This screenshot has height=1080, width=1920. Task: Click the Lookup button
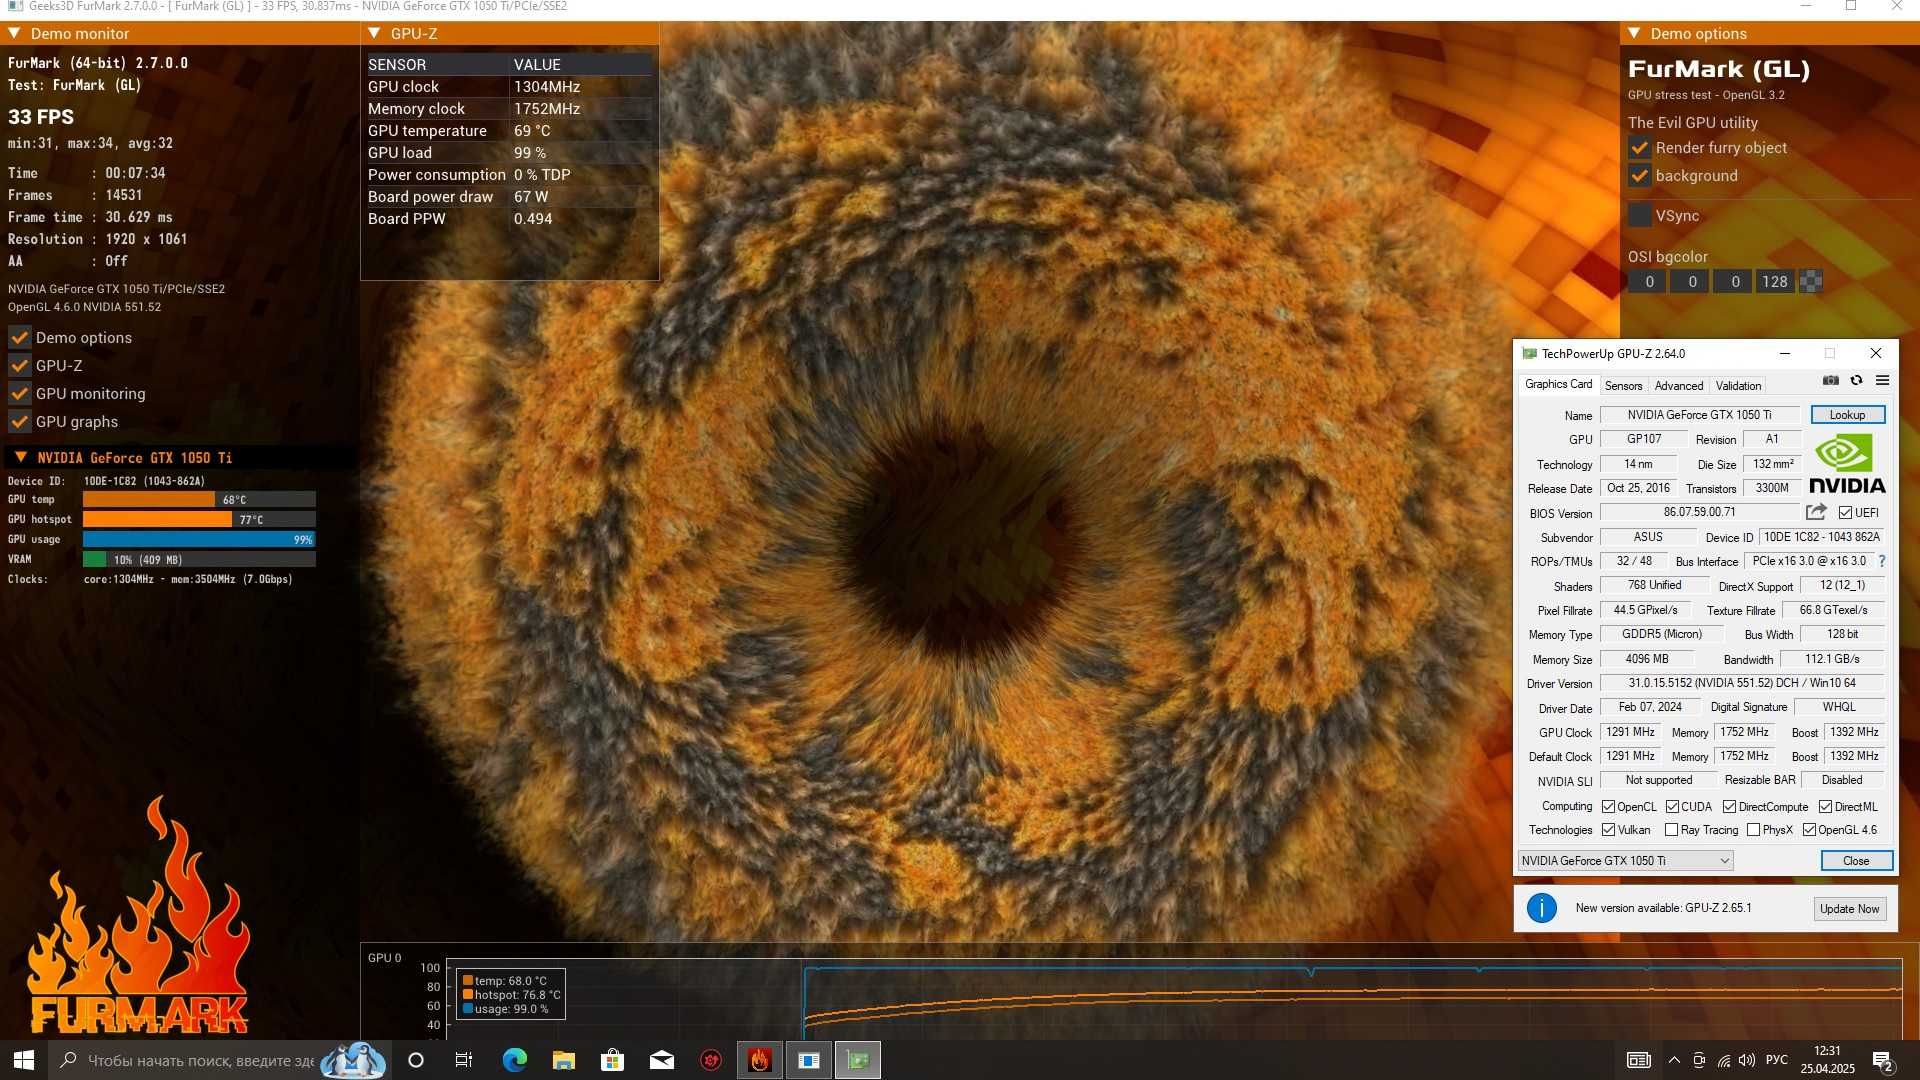[1847, 415]
